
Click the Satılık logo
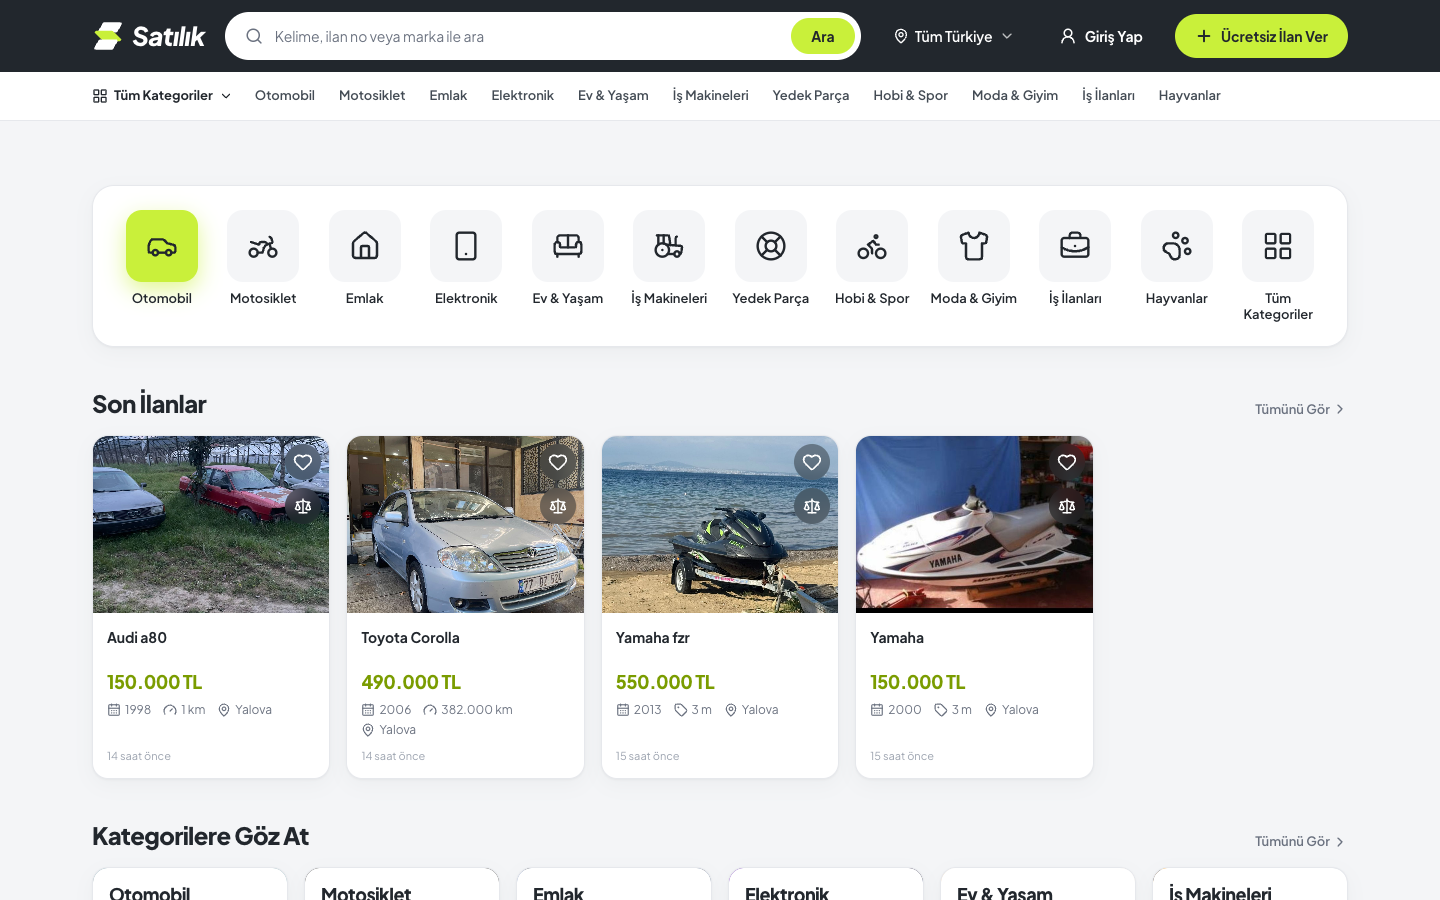[x=149, y=36]
